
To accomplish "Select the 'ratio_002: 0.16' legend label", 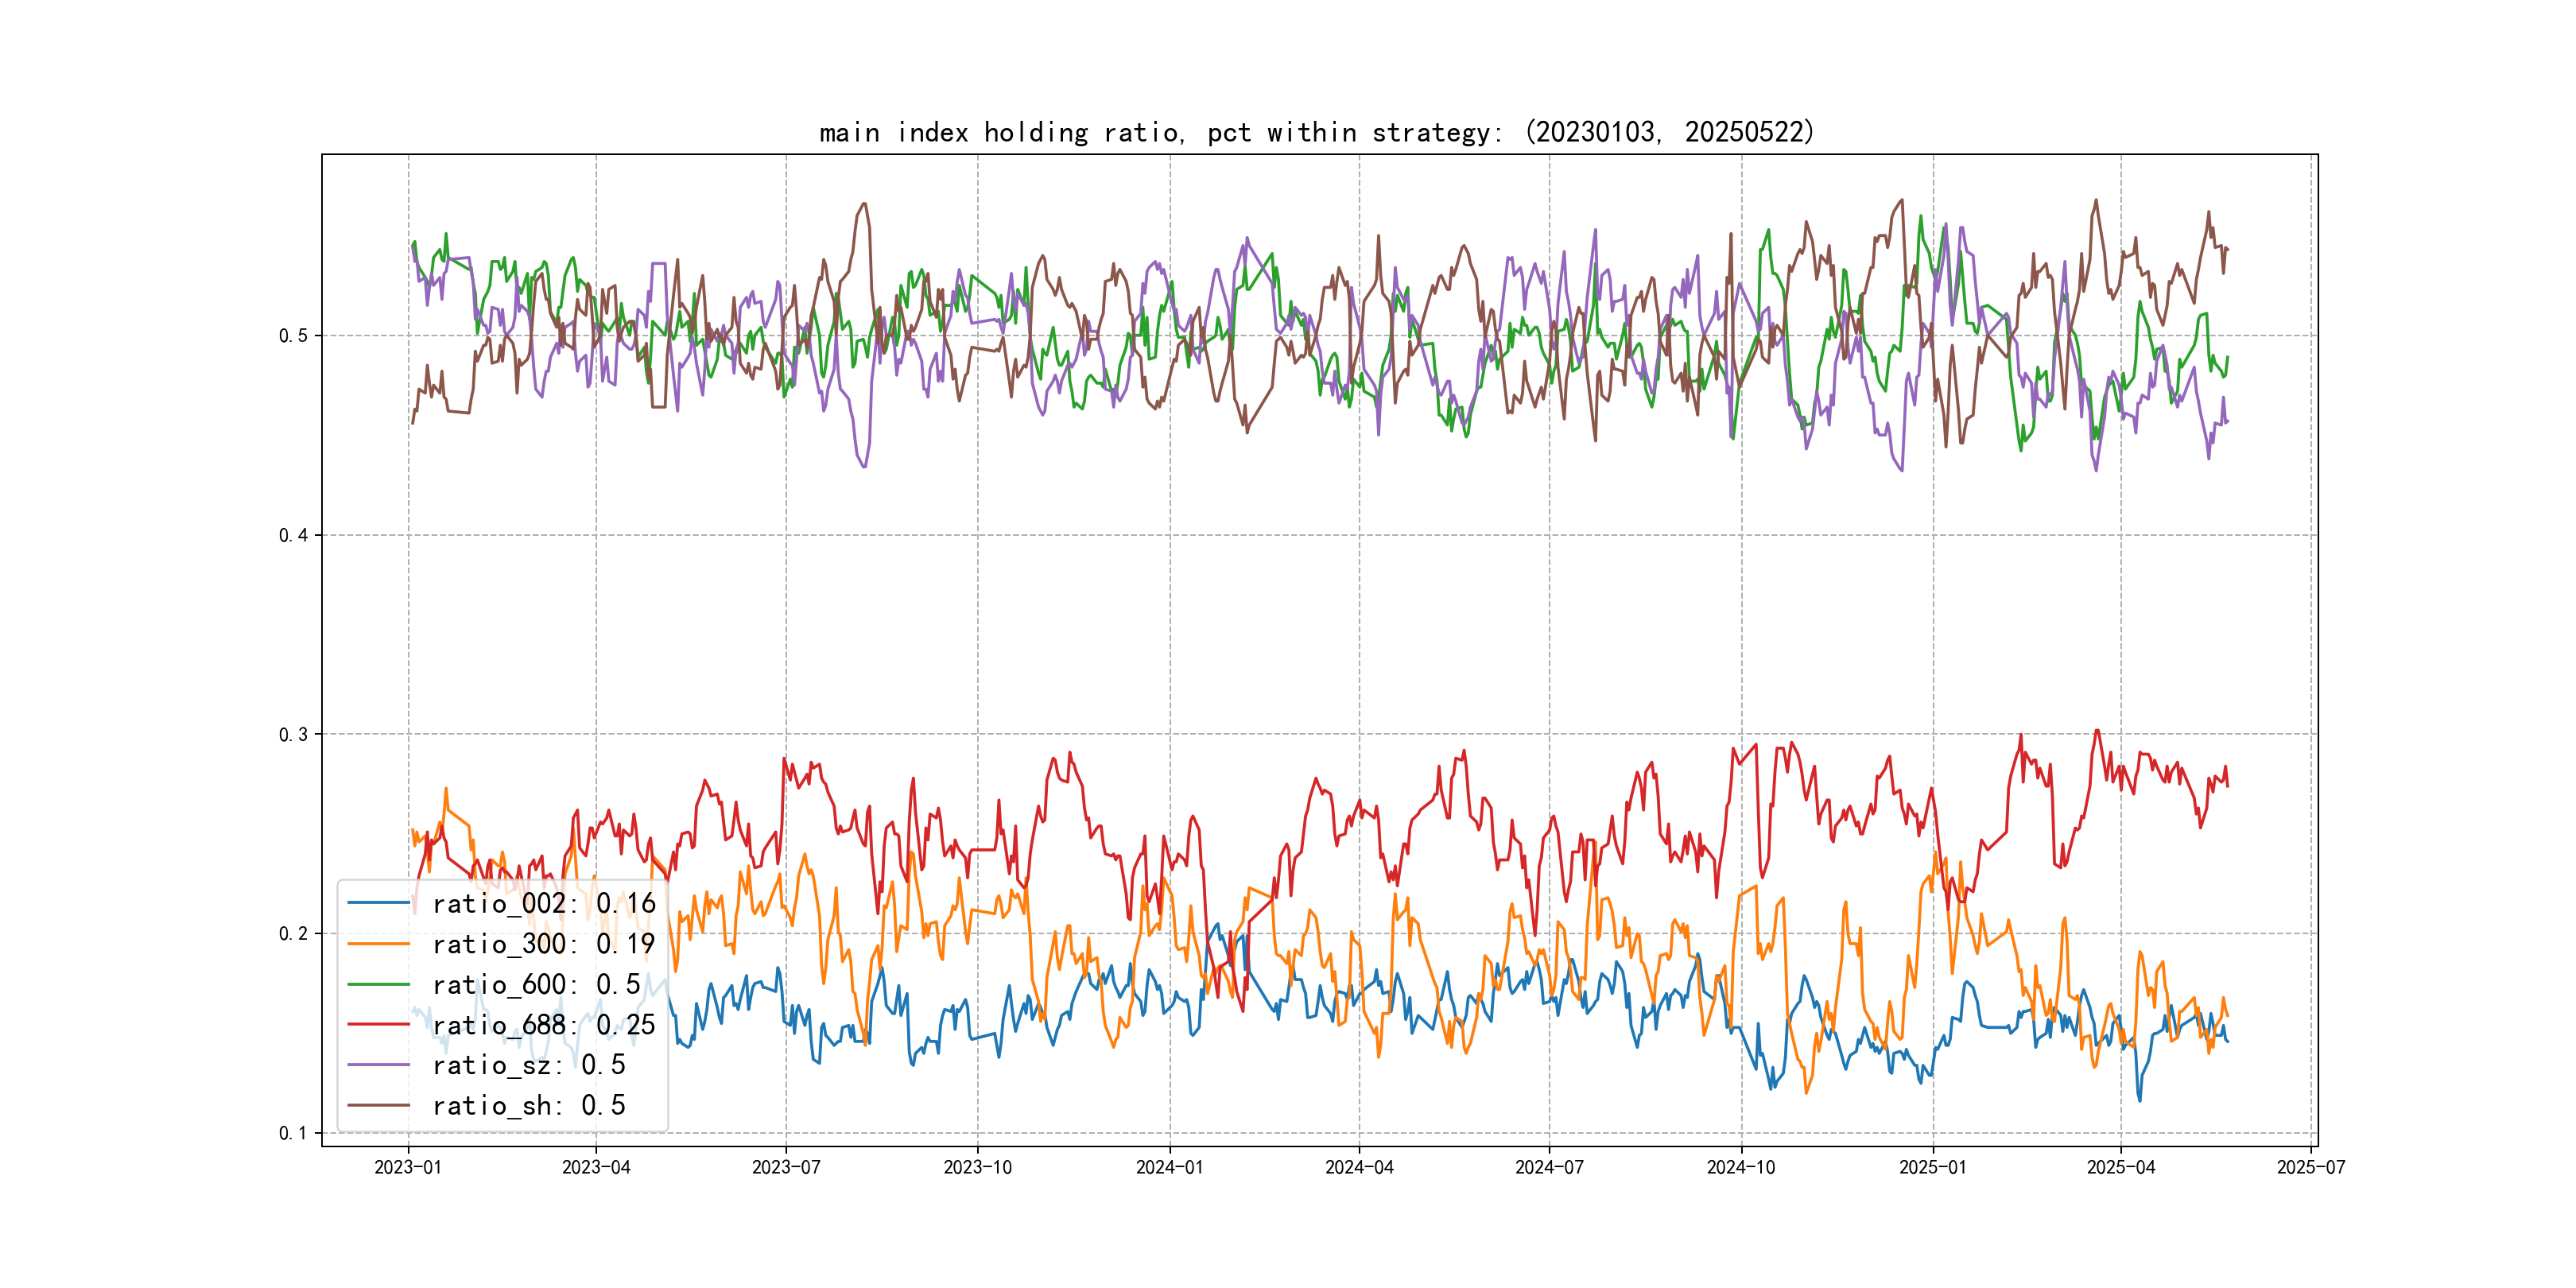I will pyautogui.click(x=543, y=903).
